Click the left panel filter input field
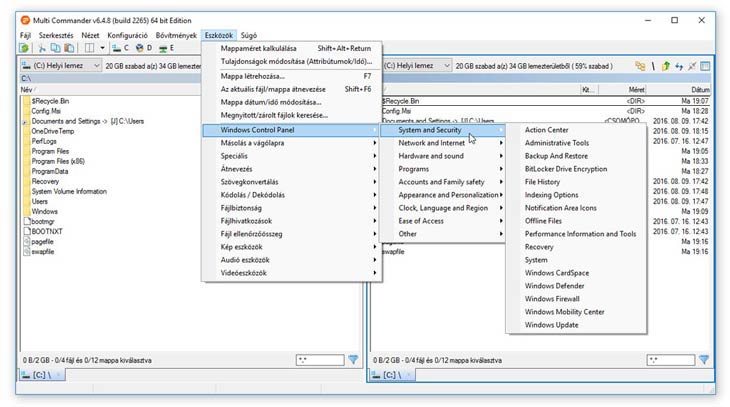 tap(318, 359)
